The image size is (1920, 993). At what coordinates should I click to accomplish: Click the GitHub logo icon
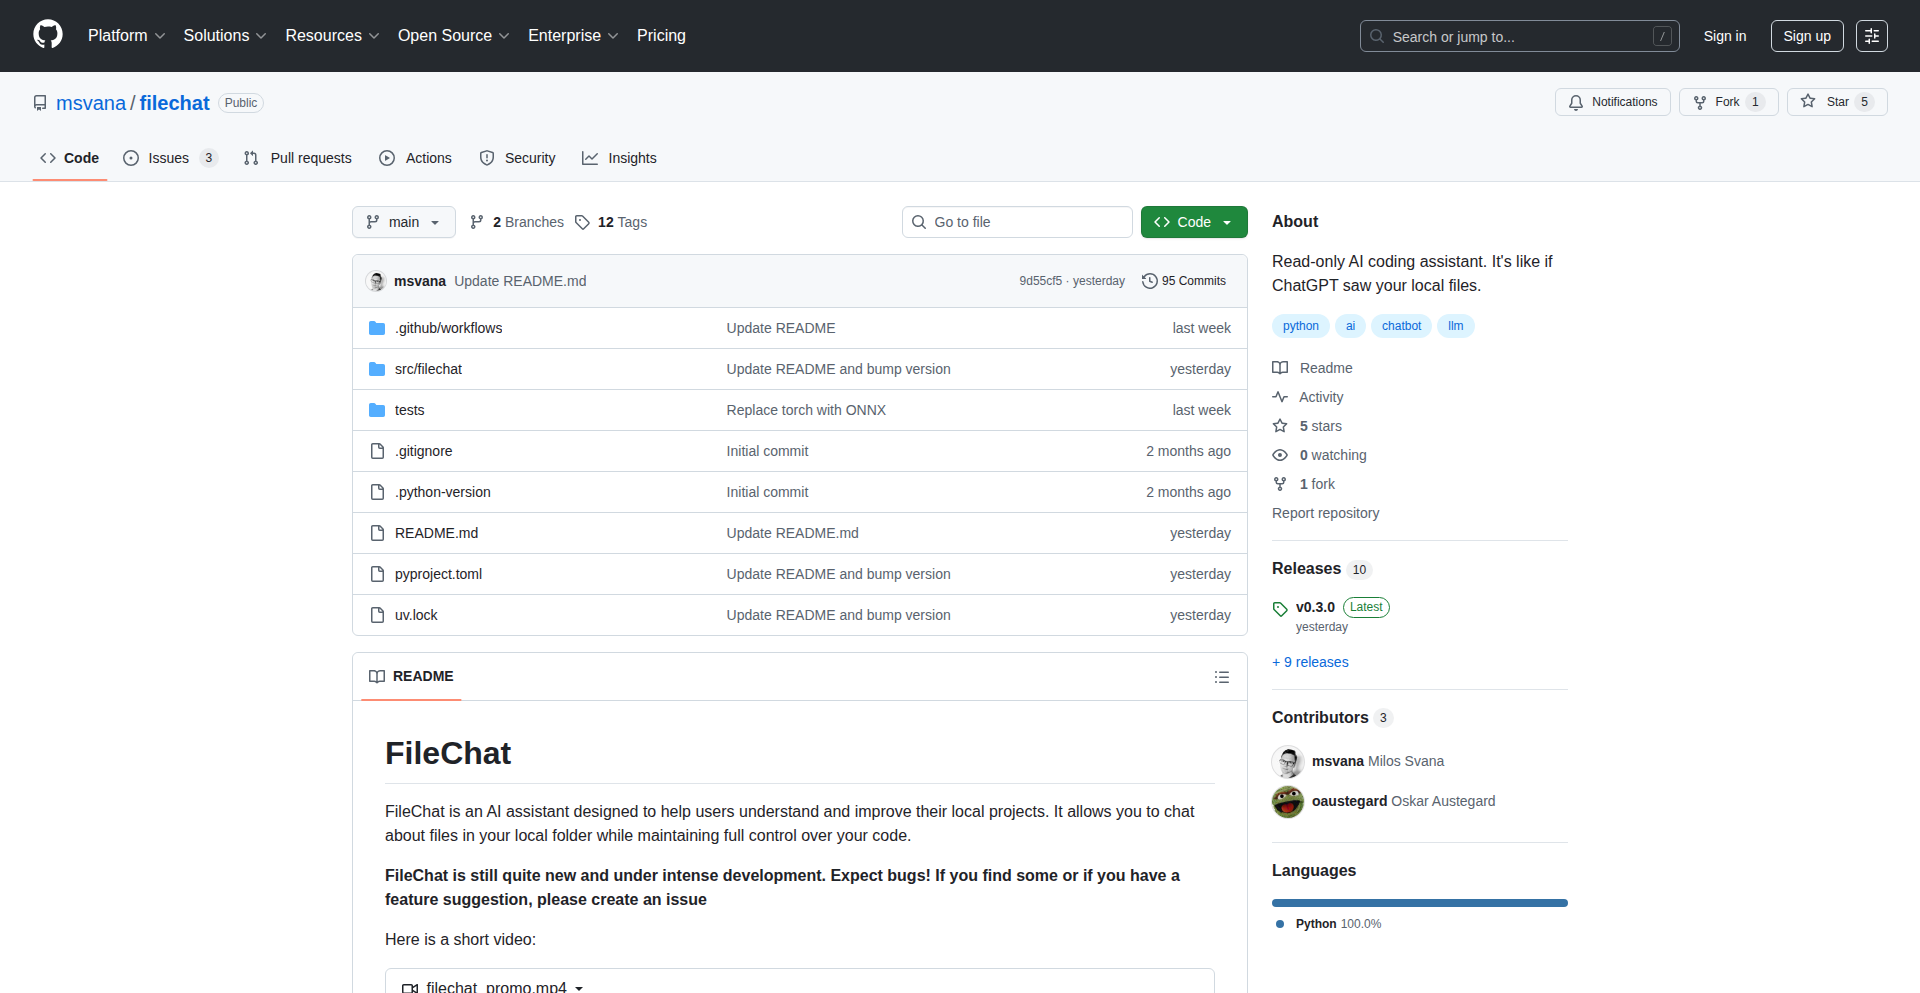tap(48, 35)
